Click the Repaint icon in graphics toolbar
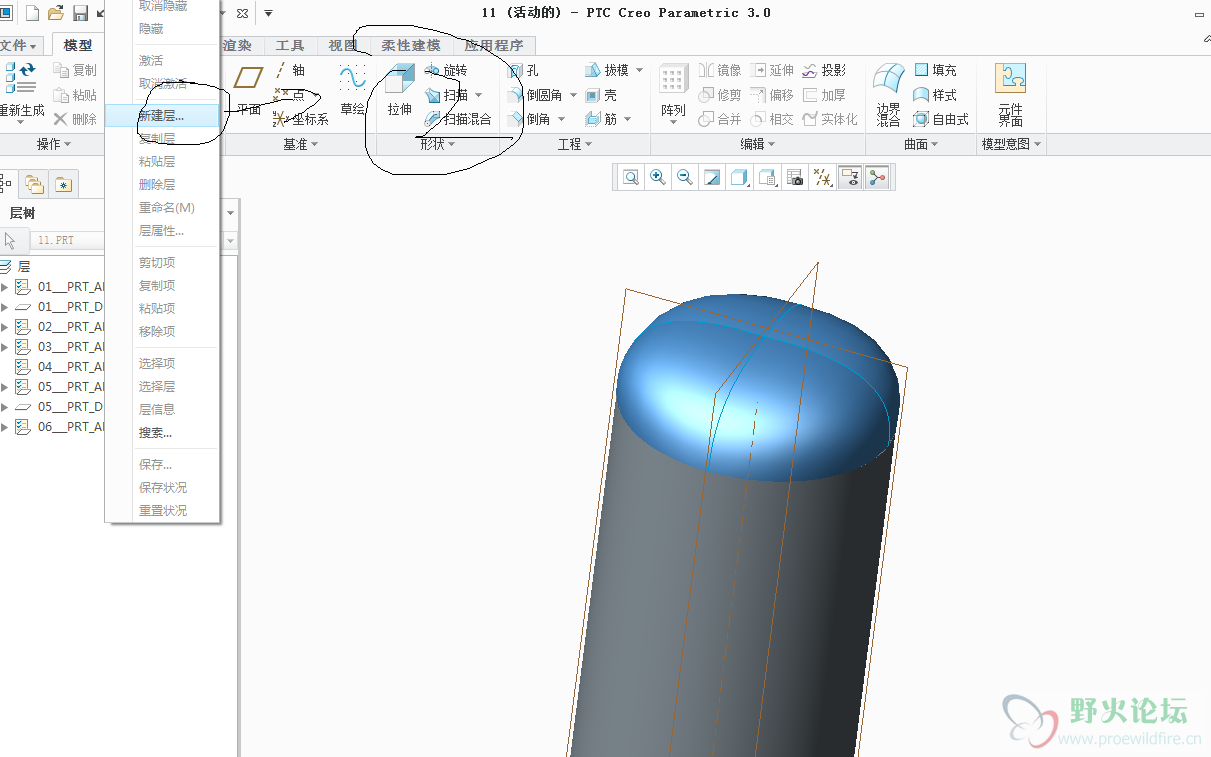1211x757 pixels. tap(713, 178)
